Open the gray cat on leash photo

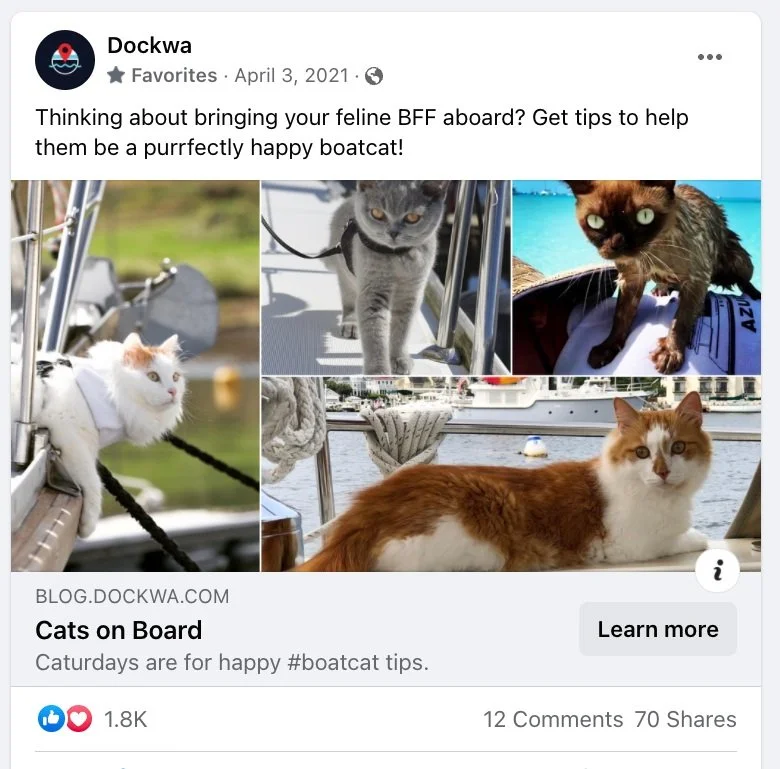pos(386,277)
